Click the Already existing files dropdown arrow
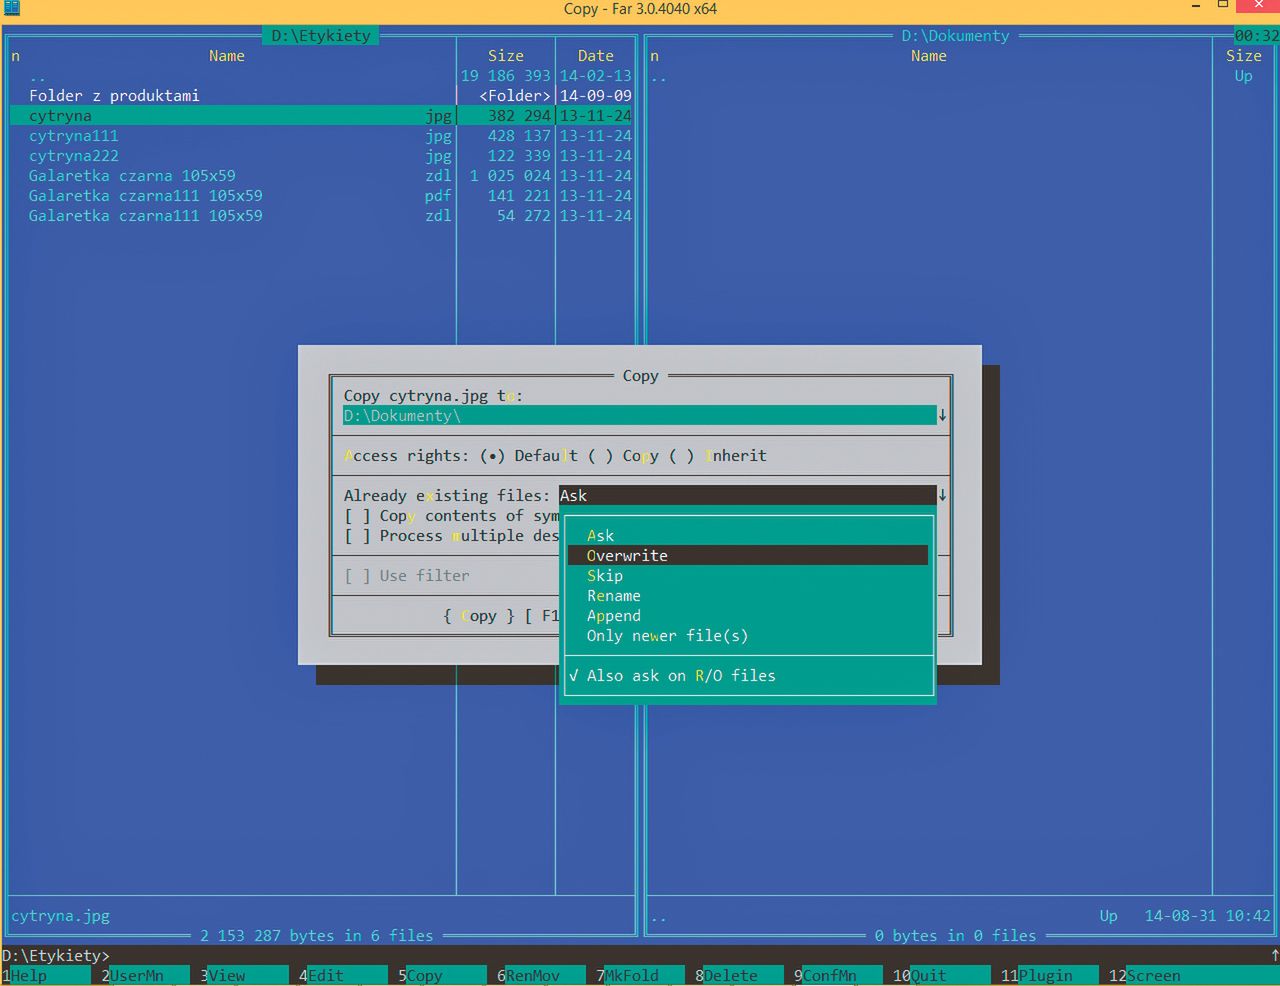 (x=942, y=495)
